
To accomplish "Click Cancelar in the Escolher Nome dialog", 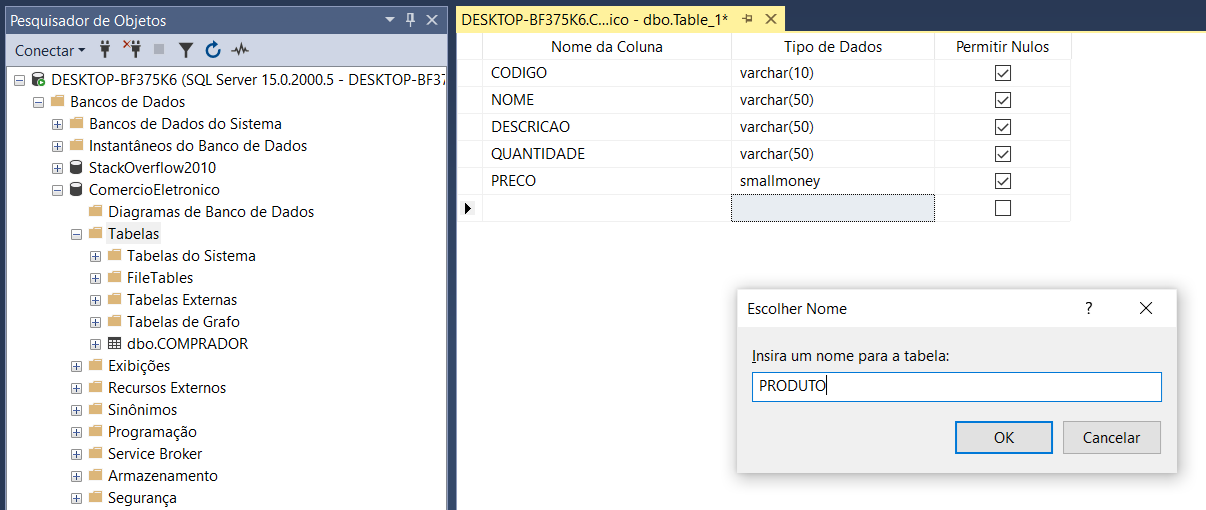I will 1112,437.
